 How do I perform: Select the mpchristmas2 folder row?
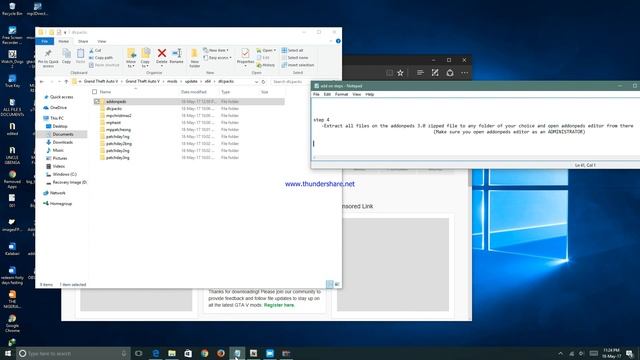pos(190,116)
